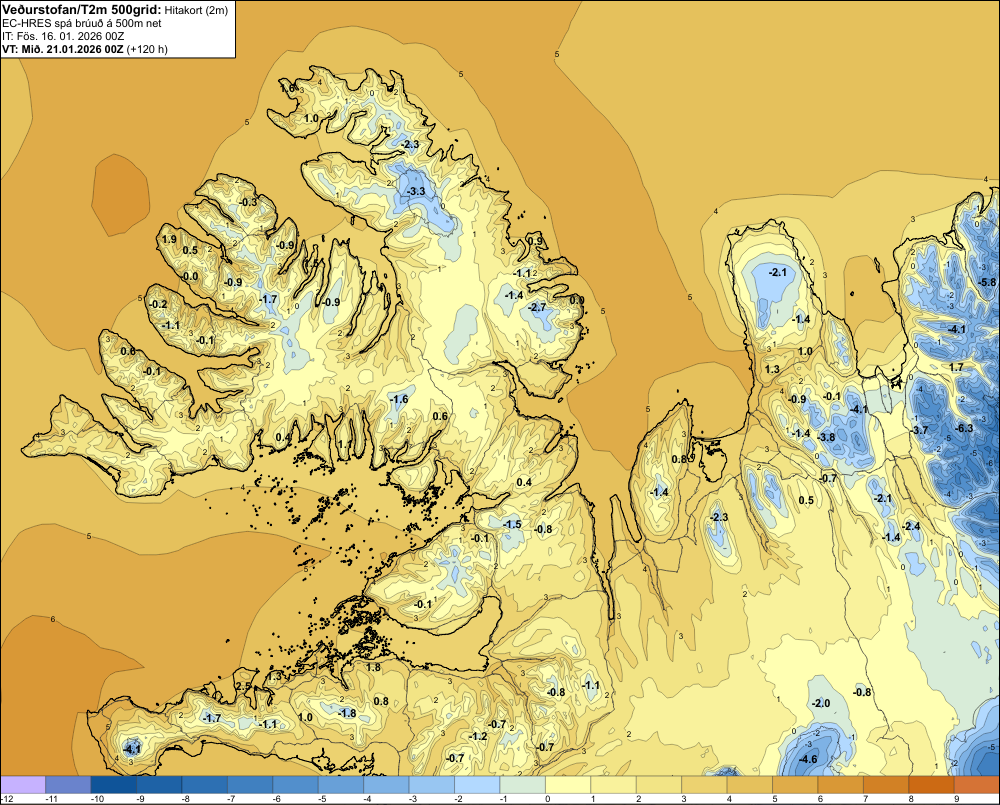The width and height of the screenshot is (1000, 805).
Task: Click the "-0.3" temperature value on the map
Action: point(247,202)
